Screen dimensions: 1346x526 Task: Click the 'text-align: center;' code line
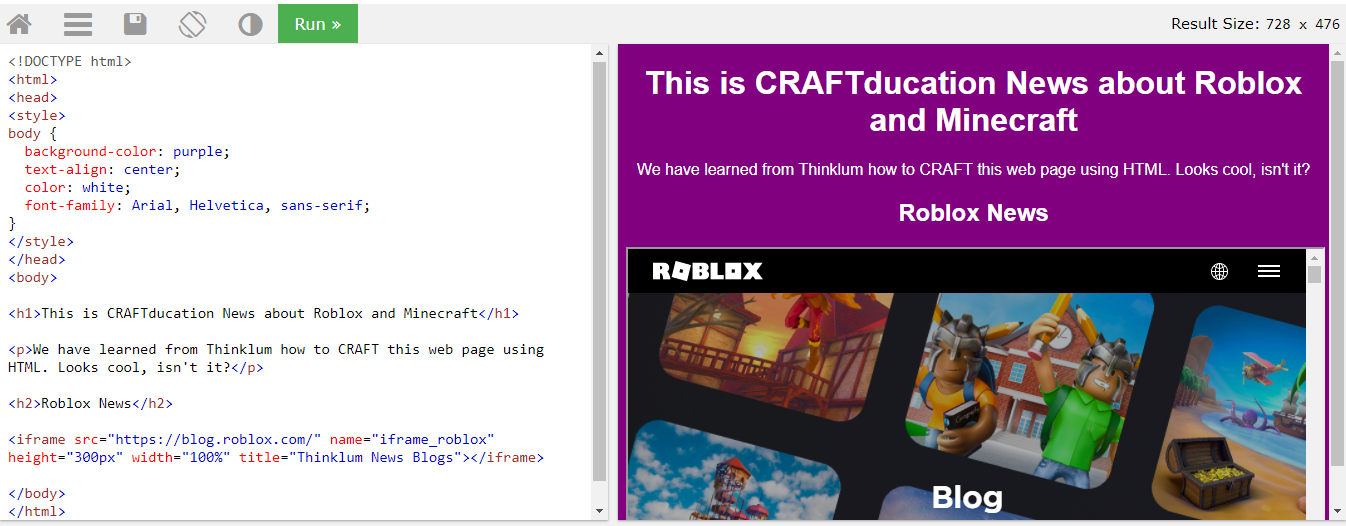pyautogui.click(x=102, y=169)
